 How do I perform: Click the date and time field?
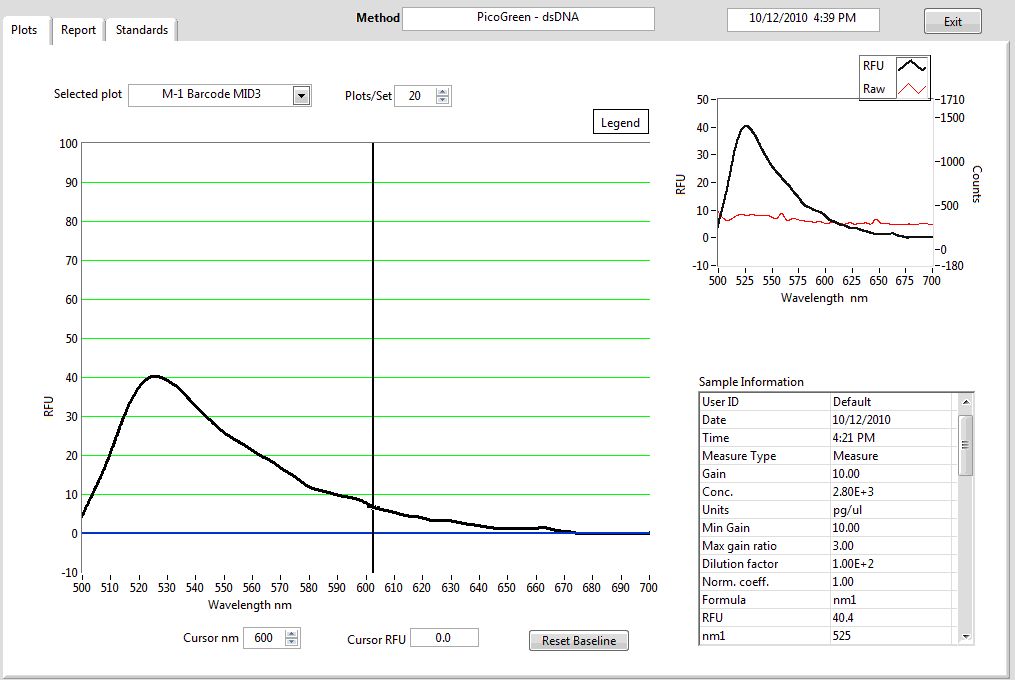click(x=803, y=19)
